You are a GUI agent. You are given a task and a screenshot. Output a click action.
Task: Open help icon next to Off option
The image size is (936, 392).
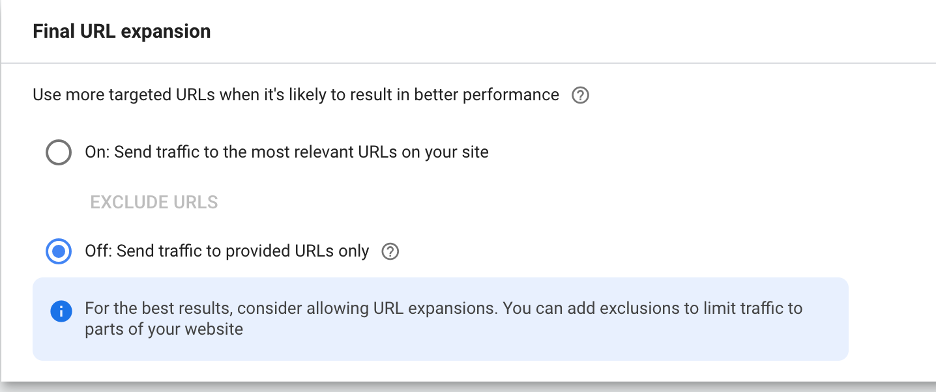click(390, 252)
